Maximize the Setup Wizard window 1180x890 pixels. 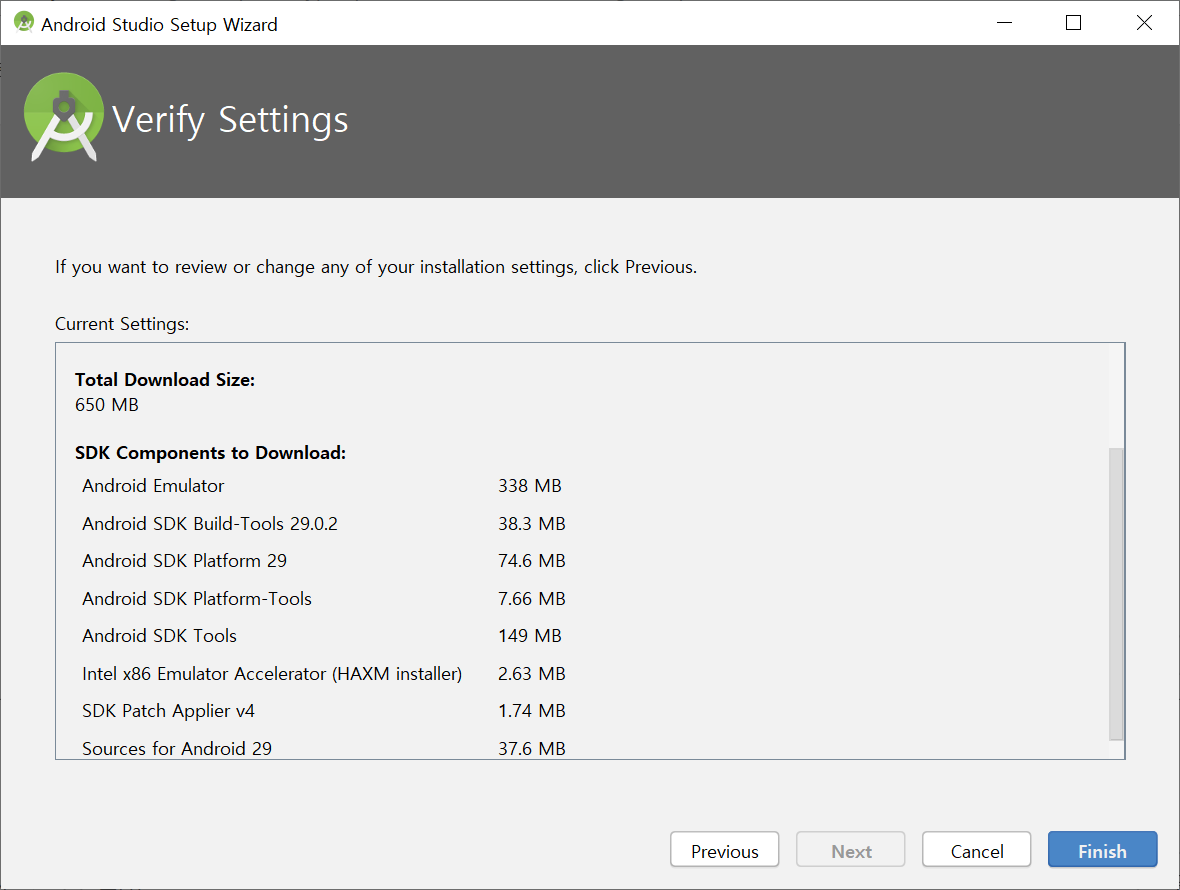[x=1073, y=23]
